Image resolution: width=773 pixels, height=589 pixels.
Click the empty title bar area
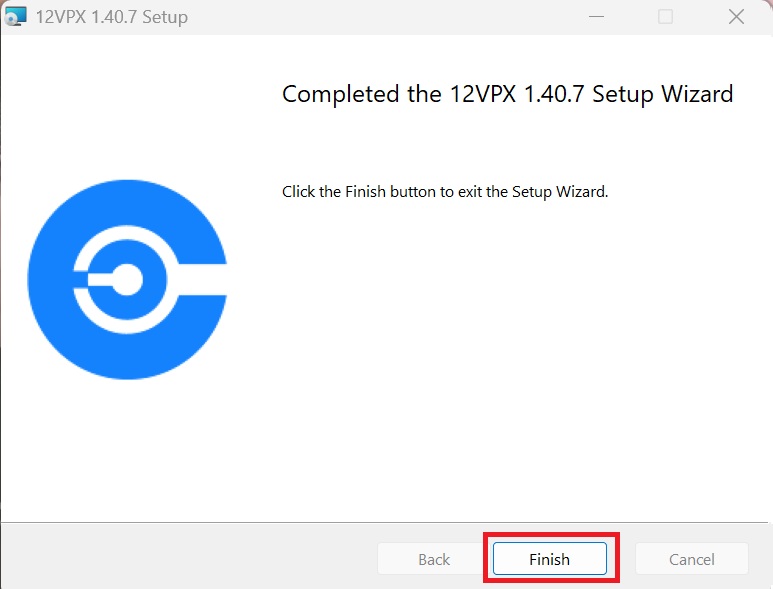(x=385, y=17)
